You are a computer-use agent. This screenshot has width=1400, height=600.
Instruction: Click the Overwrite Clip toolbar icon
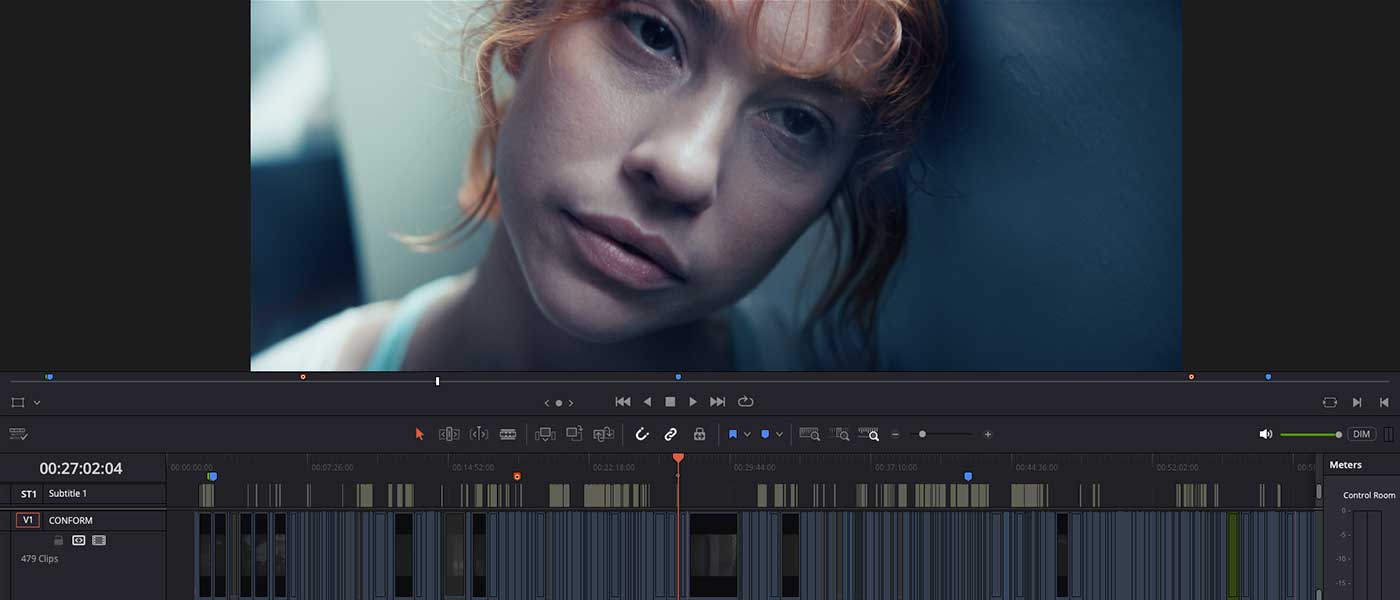click(574, 434)
